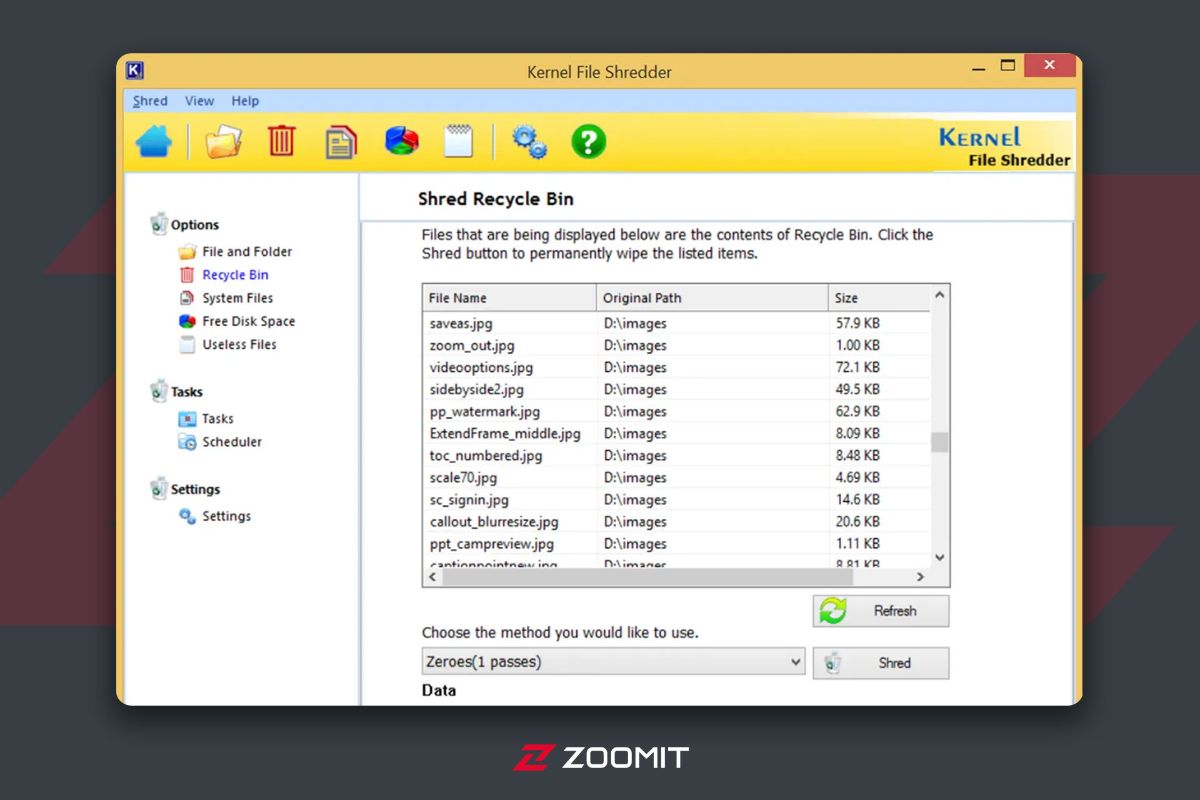Open the Help menu
Screen dimensions: 1200x800
[x=245, y=101]
